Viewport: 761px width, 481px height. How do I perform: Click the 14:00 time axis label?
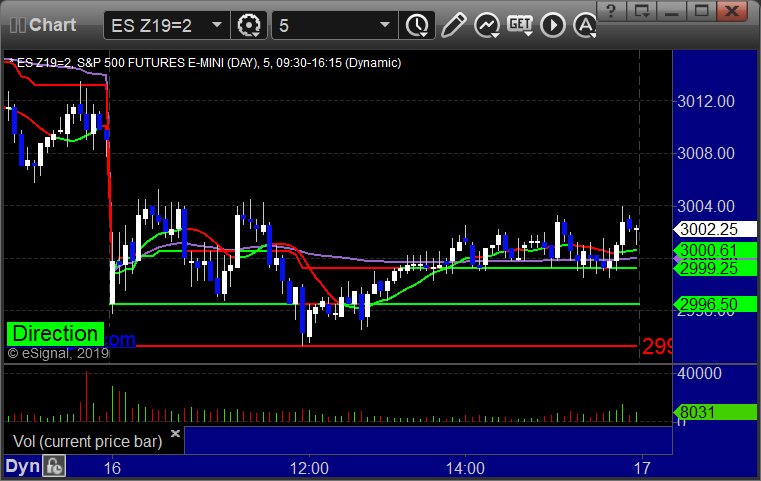click(x=465, y=468)
